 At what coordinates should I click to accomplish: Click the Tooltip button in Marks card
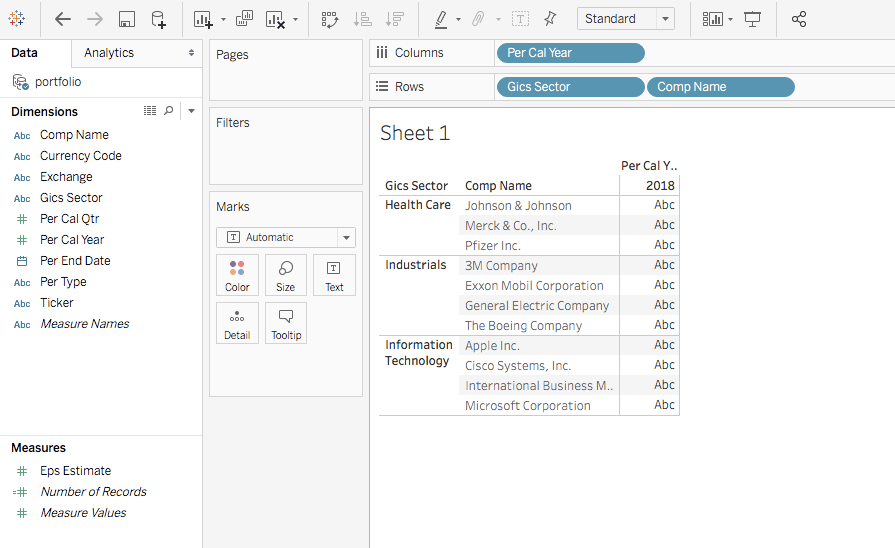tap(286, 323)
